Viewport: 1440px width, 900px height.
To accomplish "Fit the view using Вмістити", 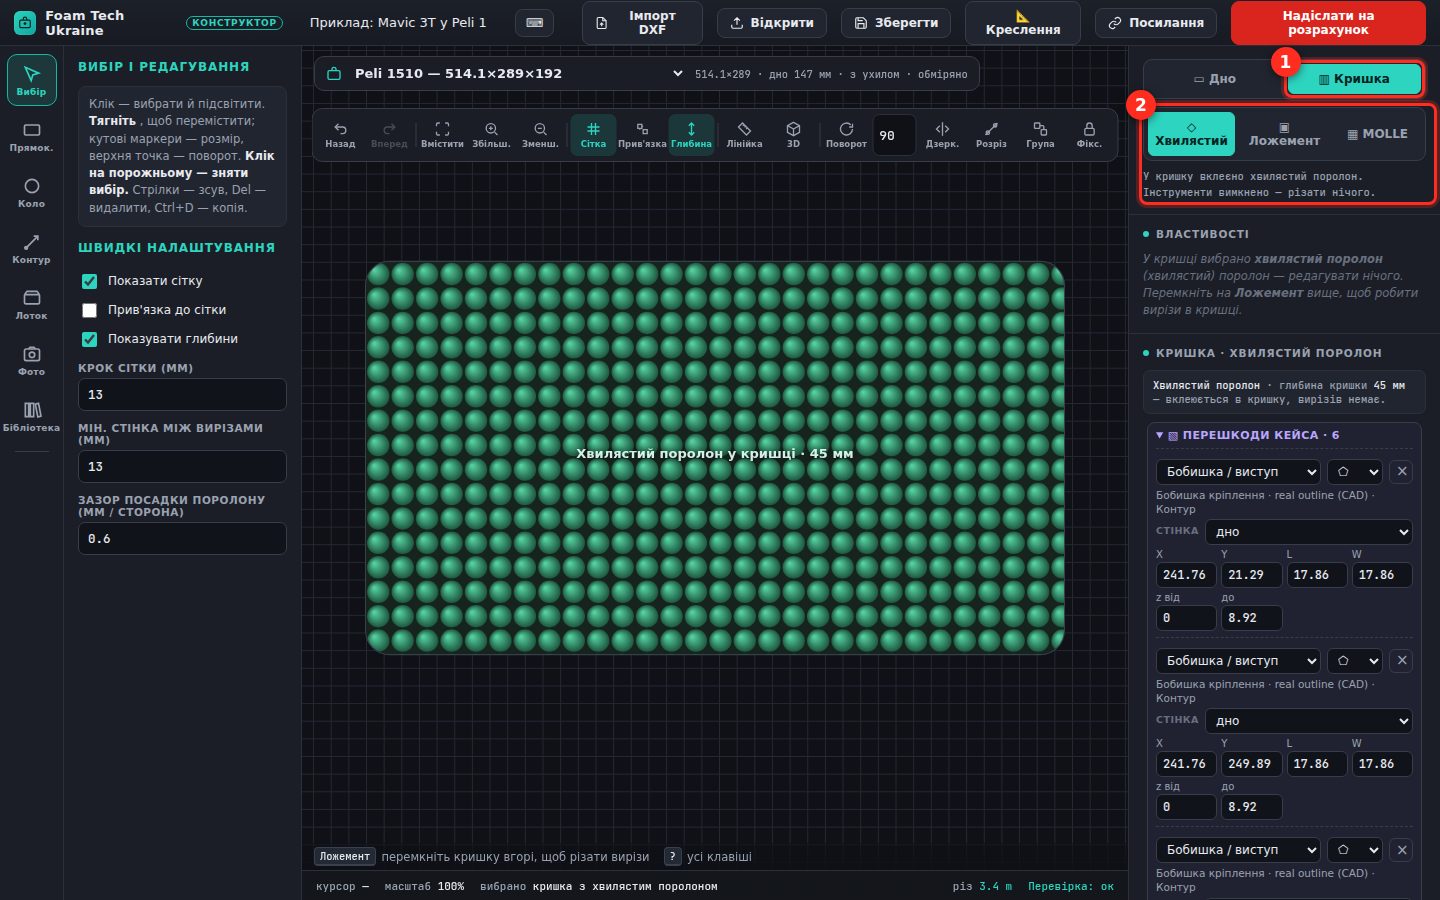I will click(442, 135).
